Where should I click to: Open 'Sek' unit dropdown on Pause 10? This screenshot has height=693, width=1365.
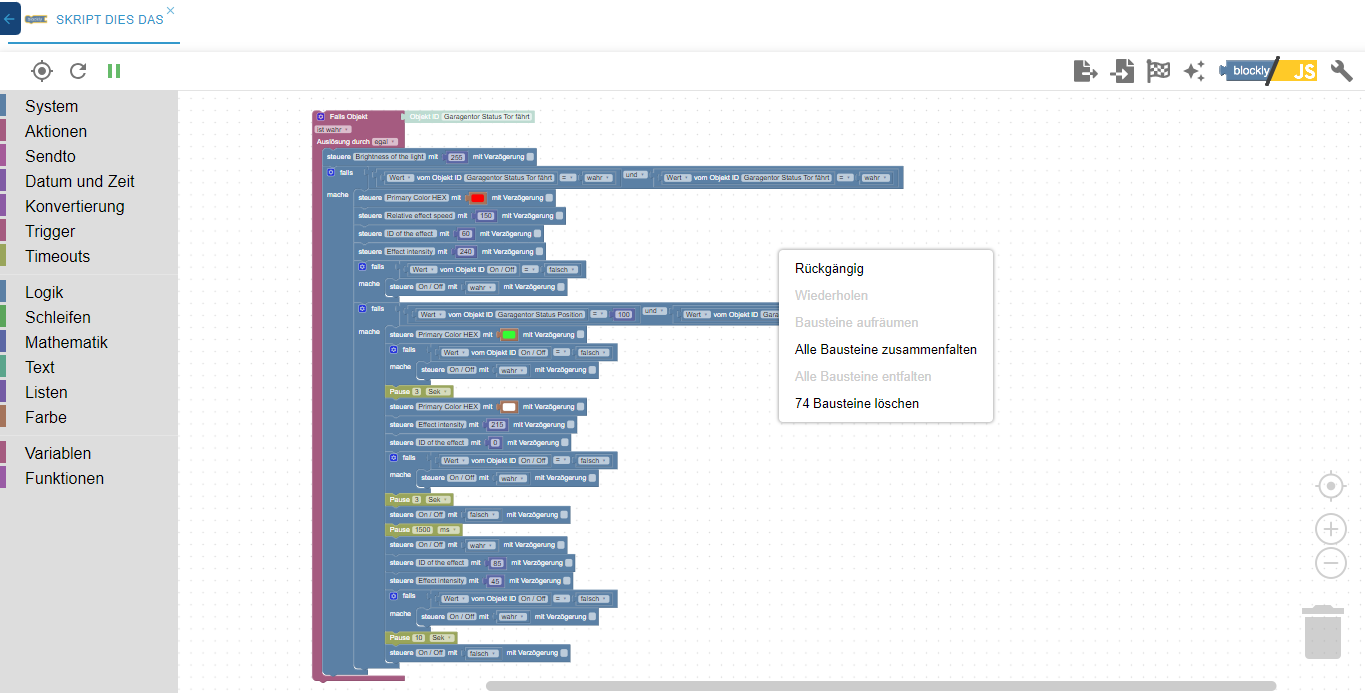click(442, 637)
